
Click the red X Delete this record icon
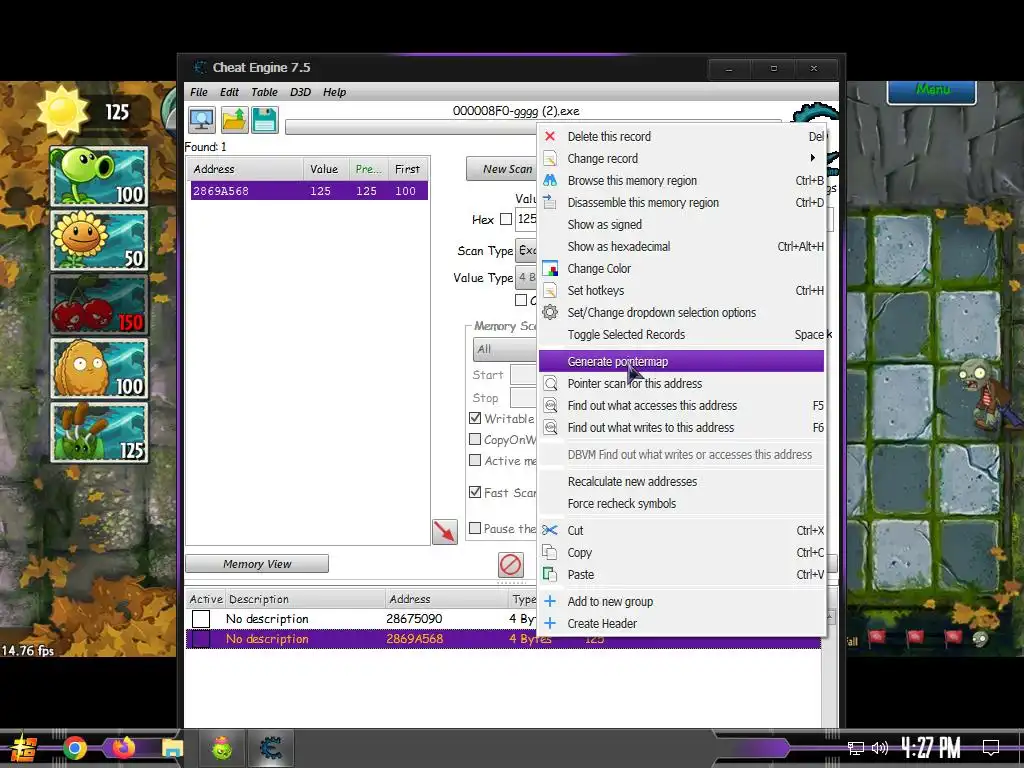(550, 136)
